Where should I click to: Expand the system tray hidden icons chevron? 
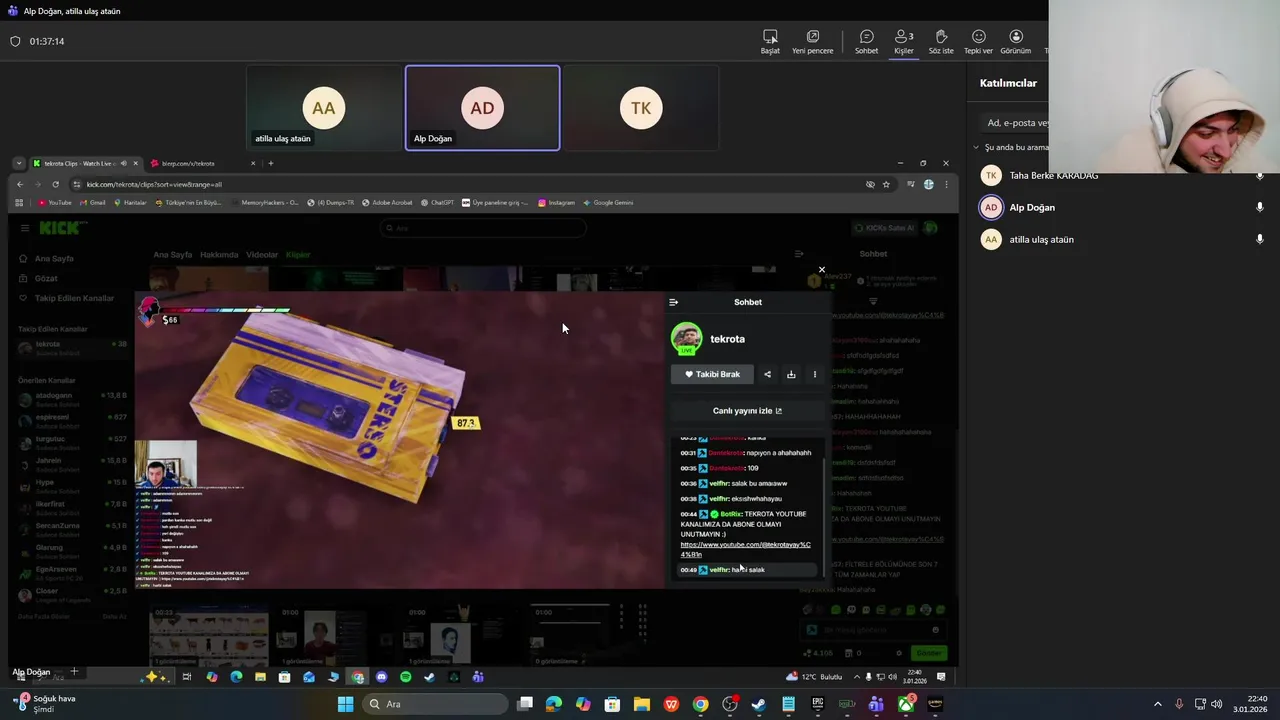pos(1158,704)
